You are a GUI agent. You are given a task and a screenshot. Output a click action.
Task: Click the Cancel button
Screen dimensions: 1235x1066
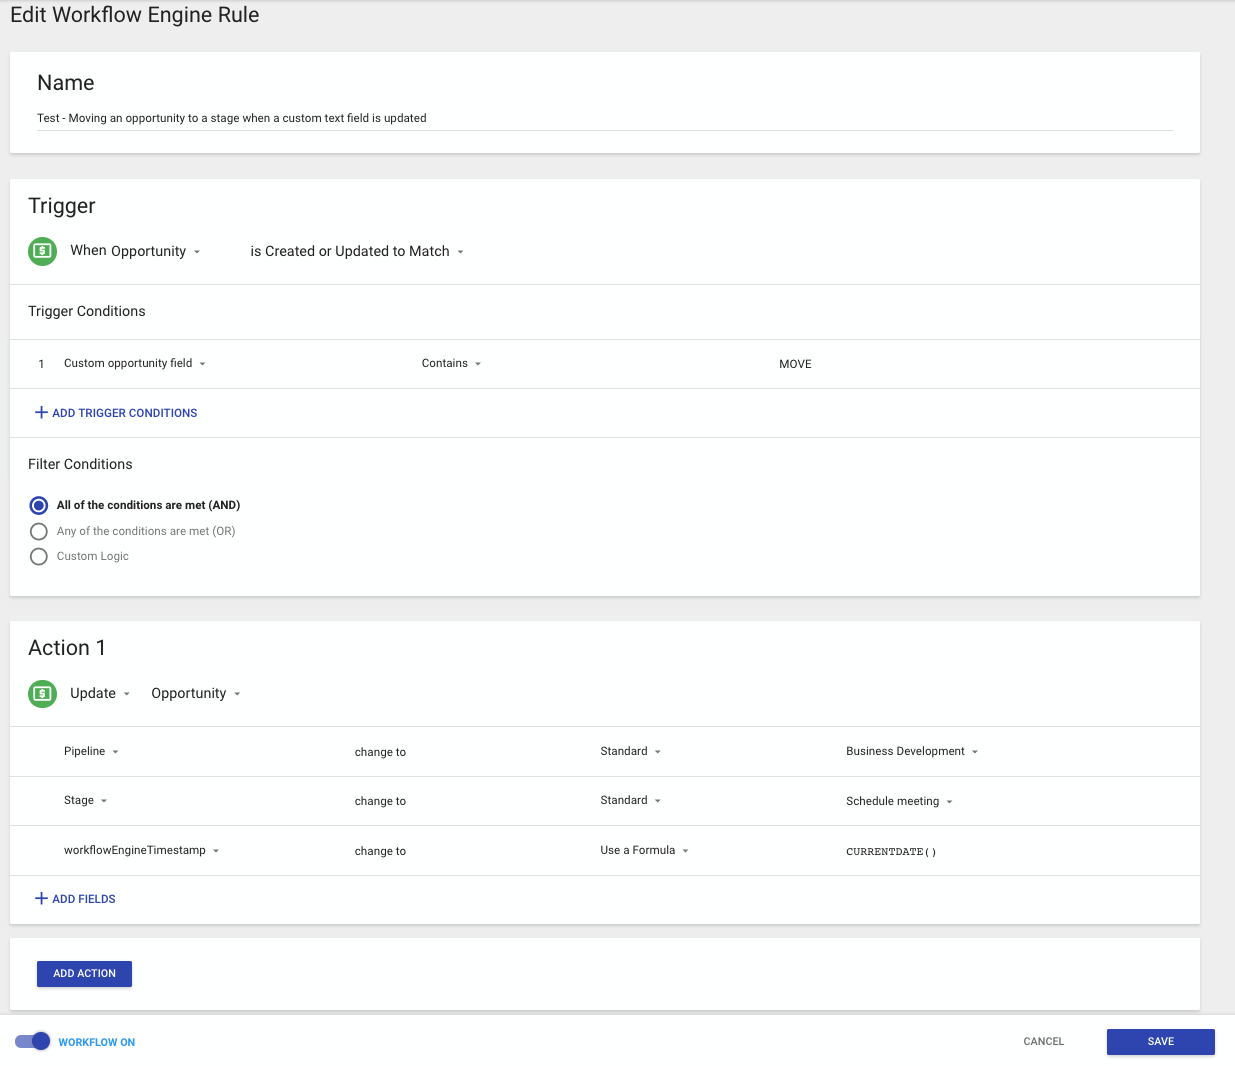tap(1043, 1041)
